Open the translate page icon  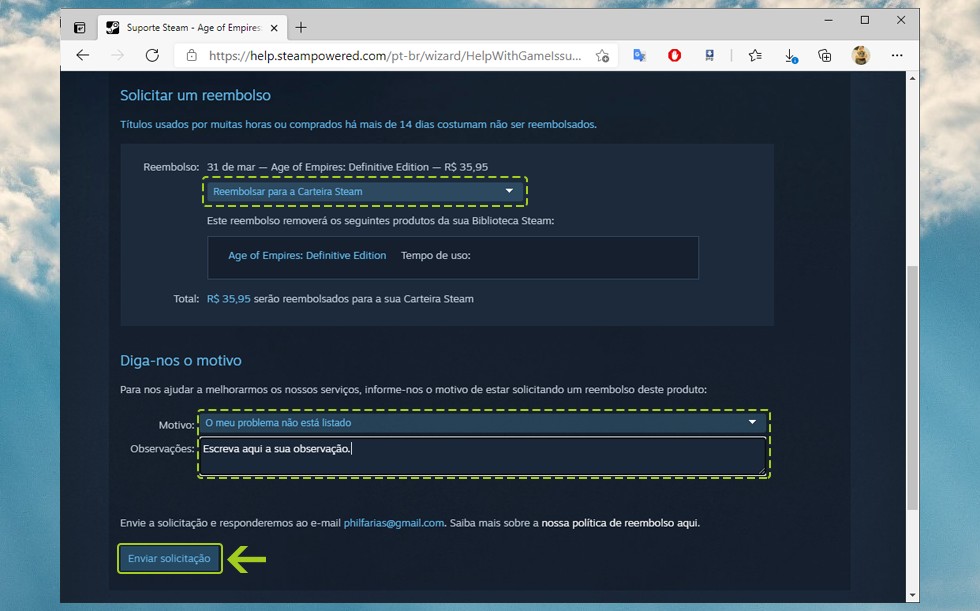[x=640, y=56]
